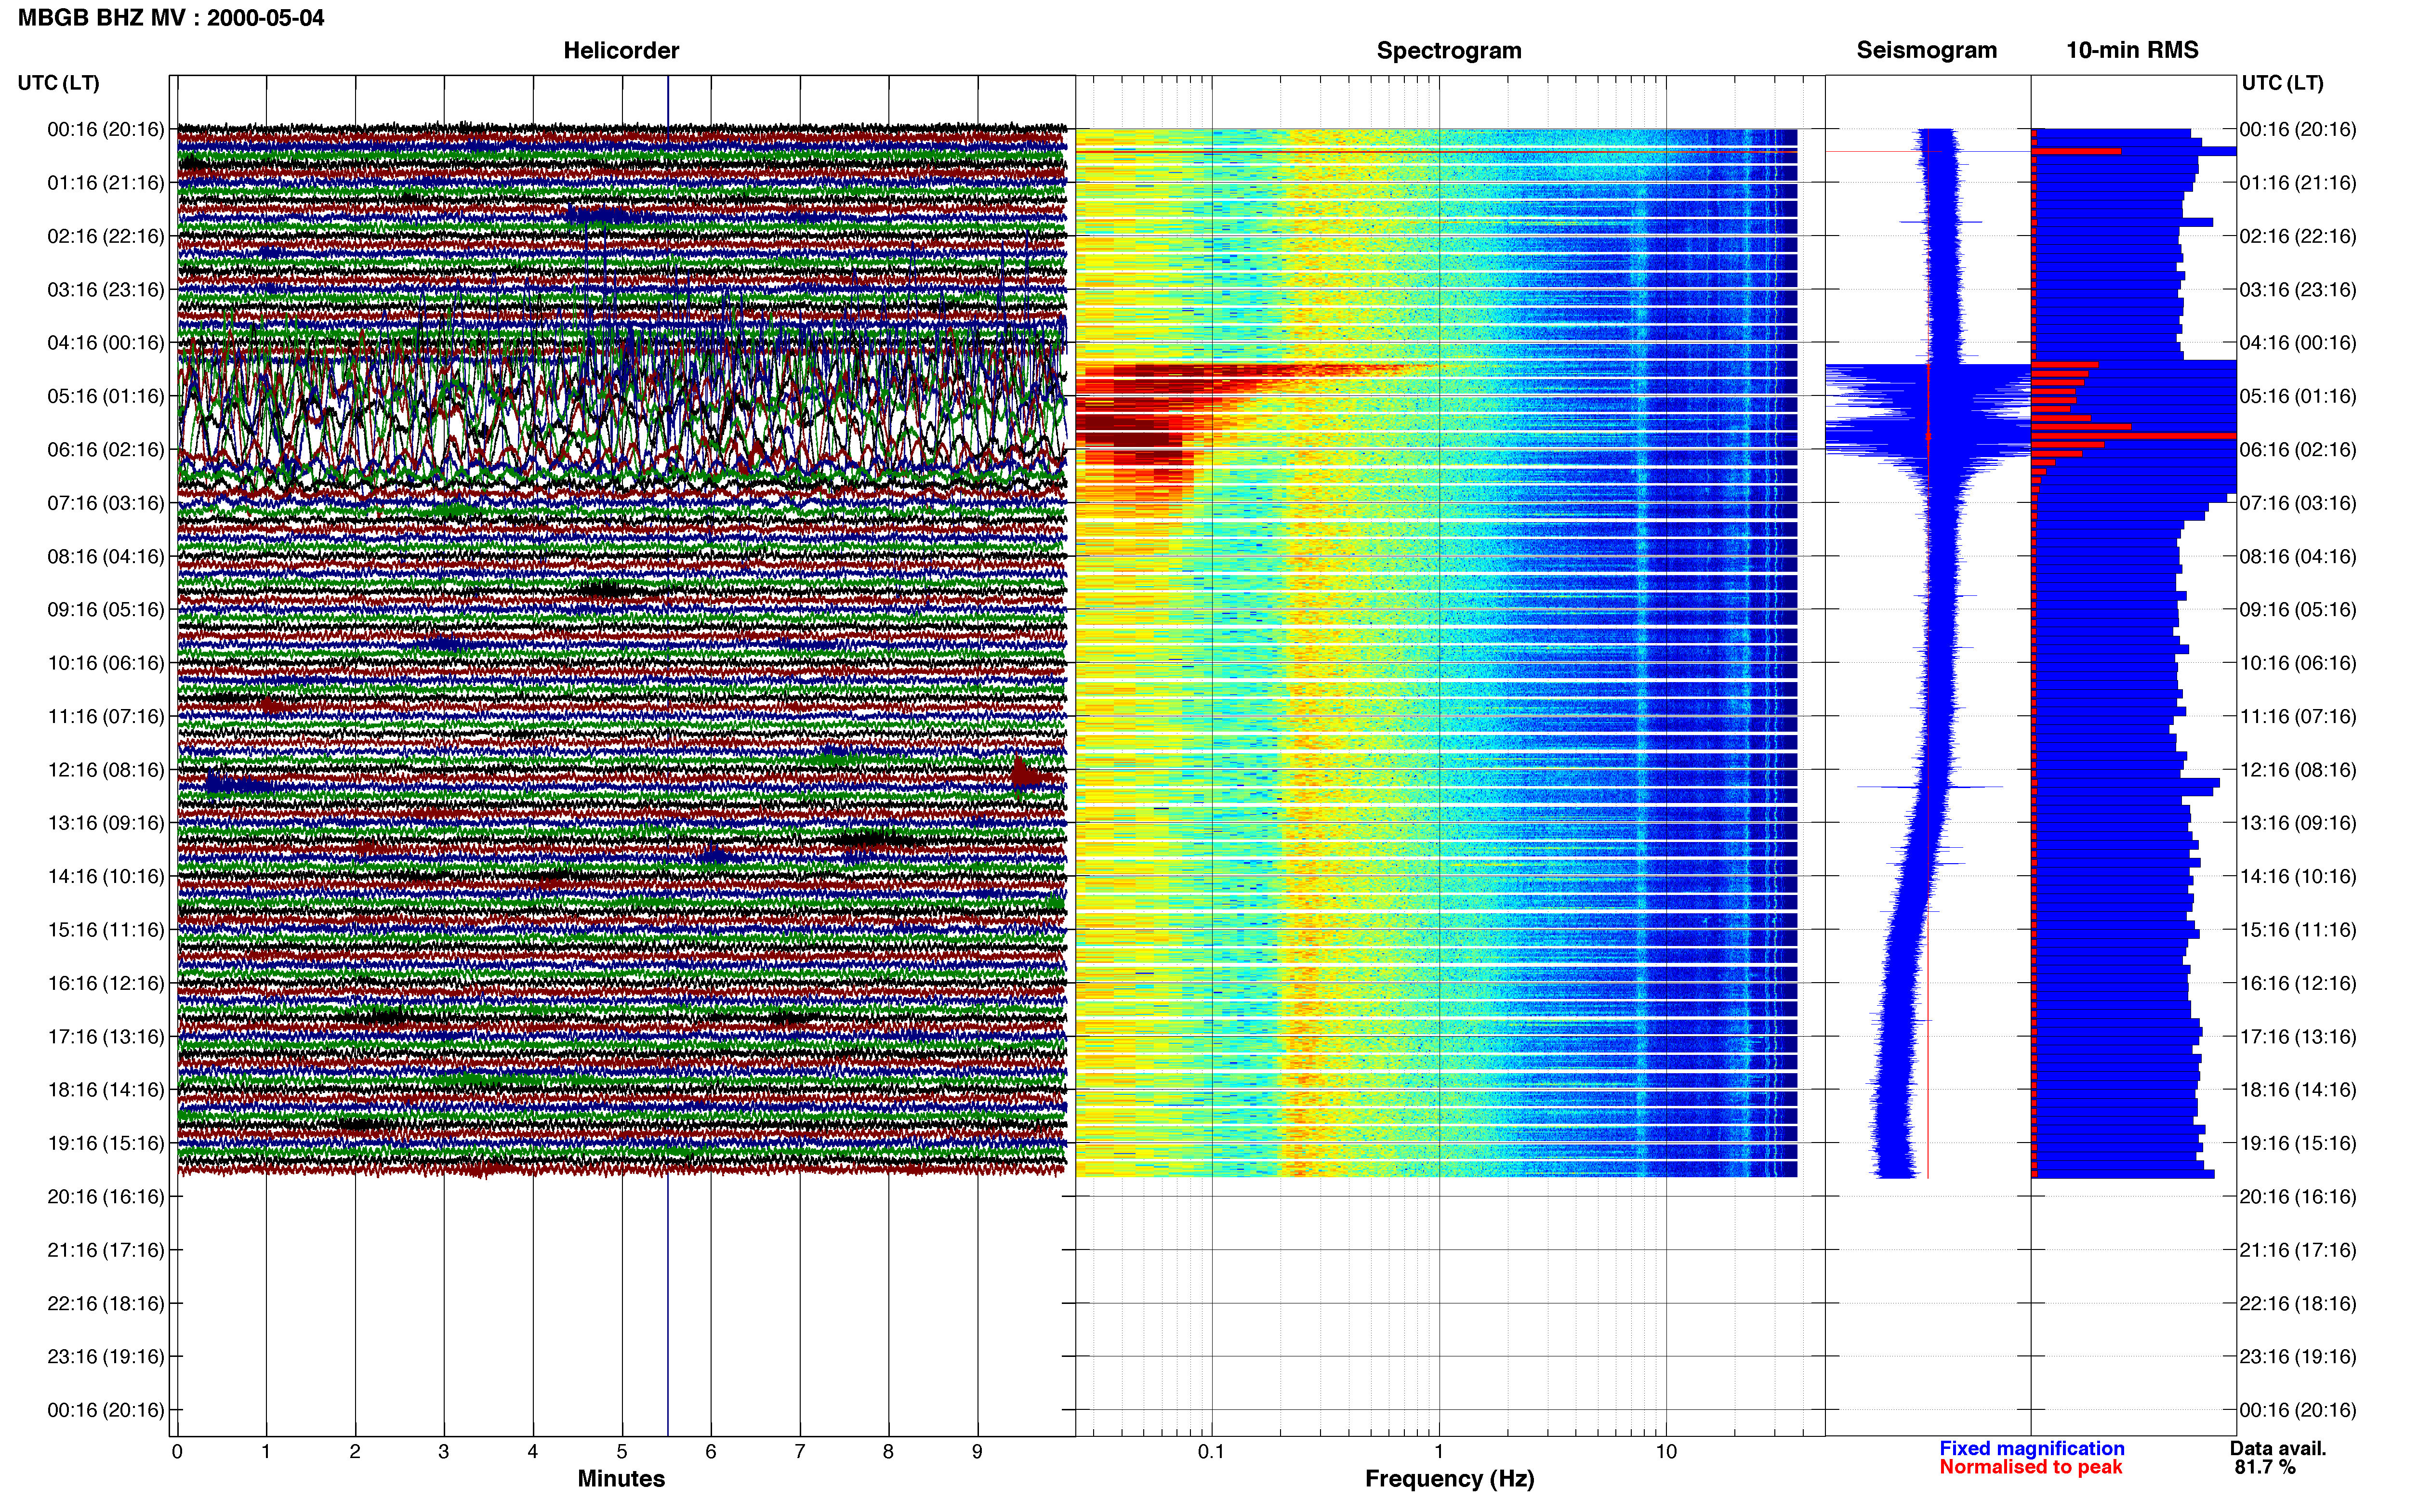Click left time label '08:16 (04:16)'

105,556
